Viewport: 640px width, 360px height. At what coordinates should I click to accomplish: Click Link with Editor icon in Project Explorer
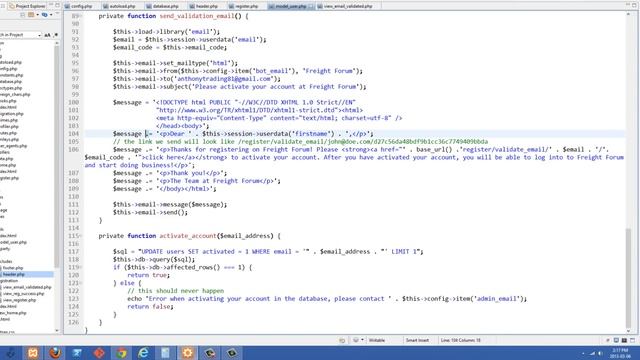click(x=44, y=15)
